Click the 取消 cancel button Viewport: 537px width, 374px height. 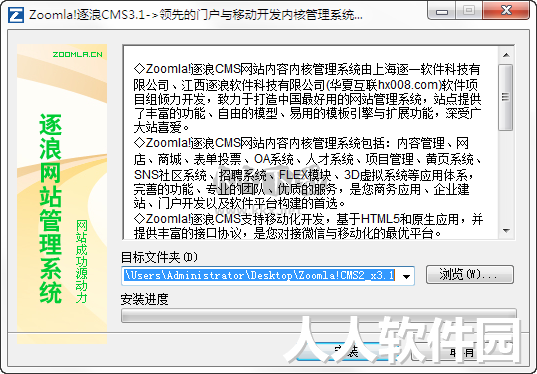(x=463, y=351)
